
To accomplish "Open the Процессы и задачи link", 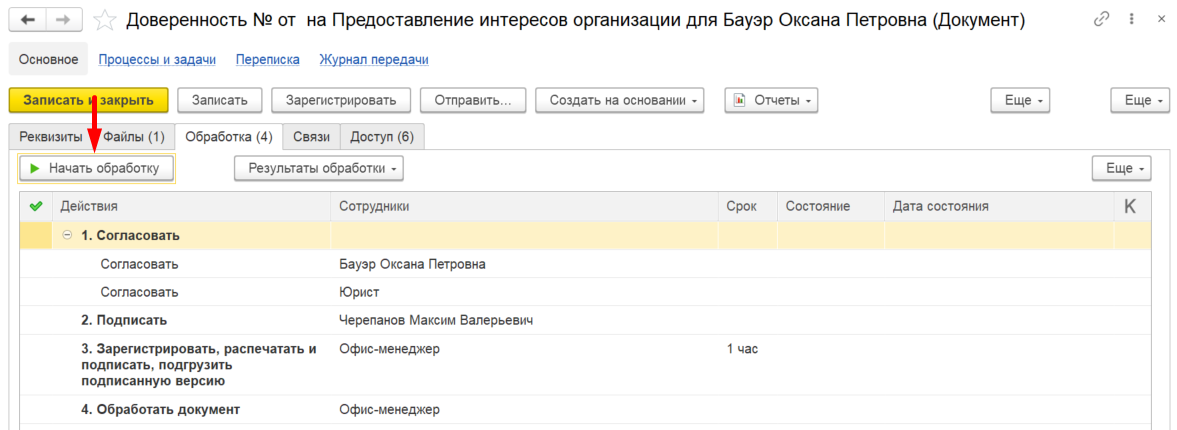I will 157,59.
